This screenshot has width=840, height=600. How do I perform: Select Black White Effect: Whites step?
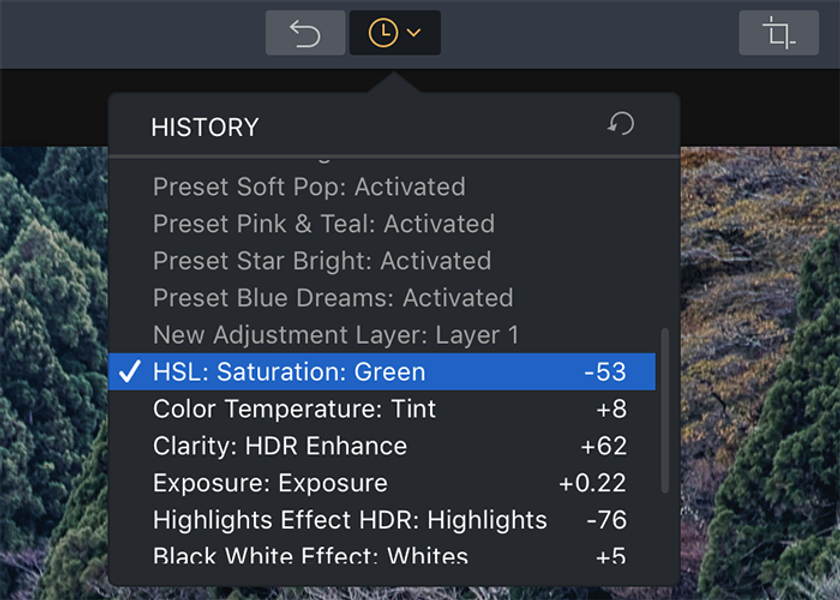382,554
